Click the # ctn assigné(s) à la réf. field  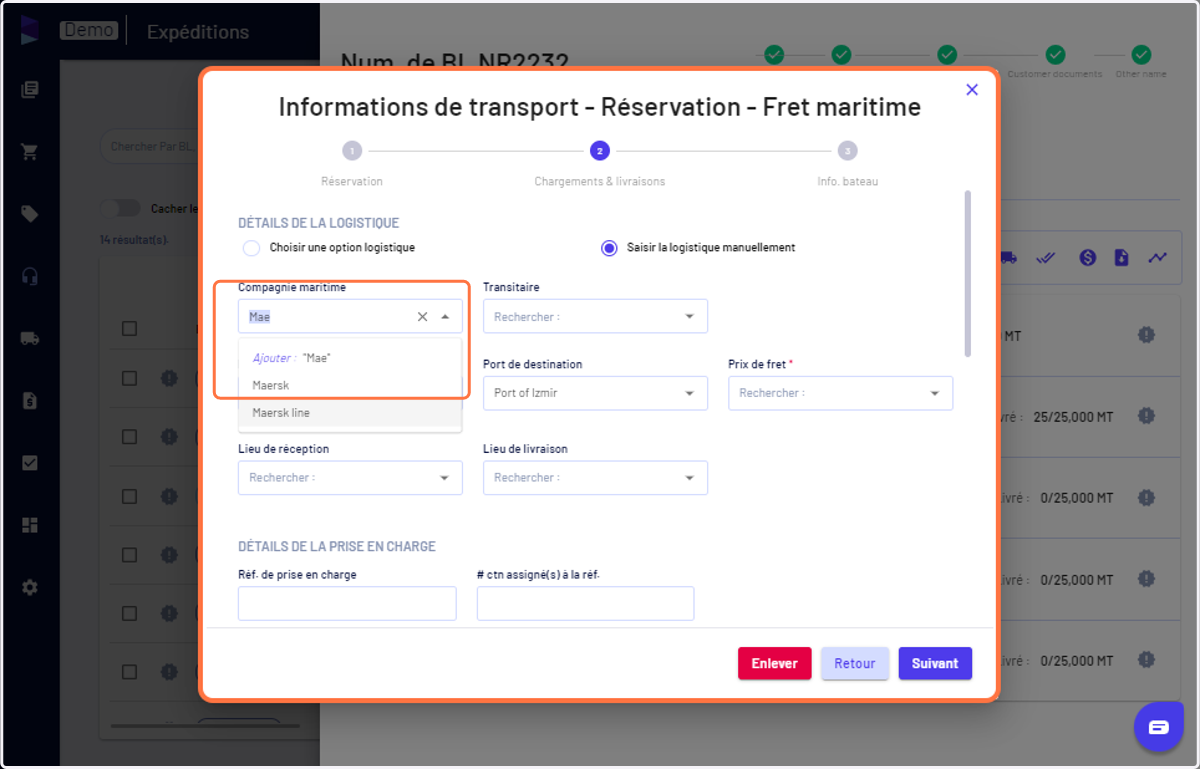585,603
